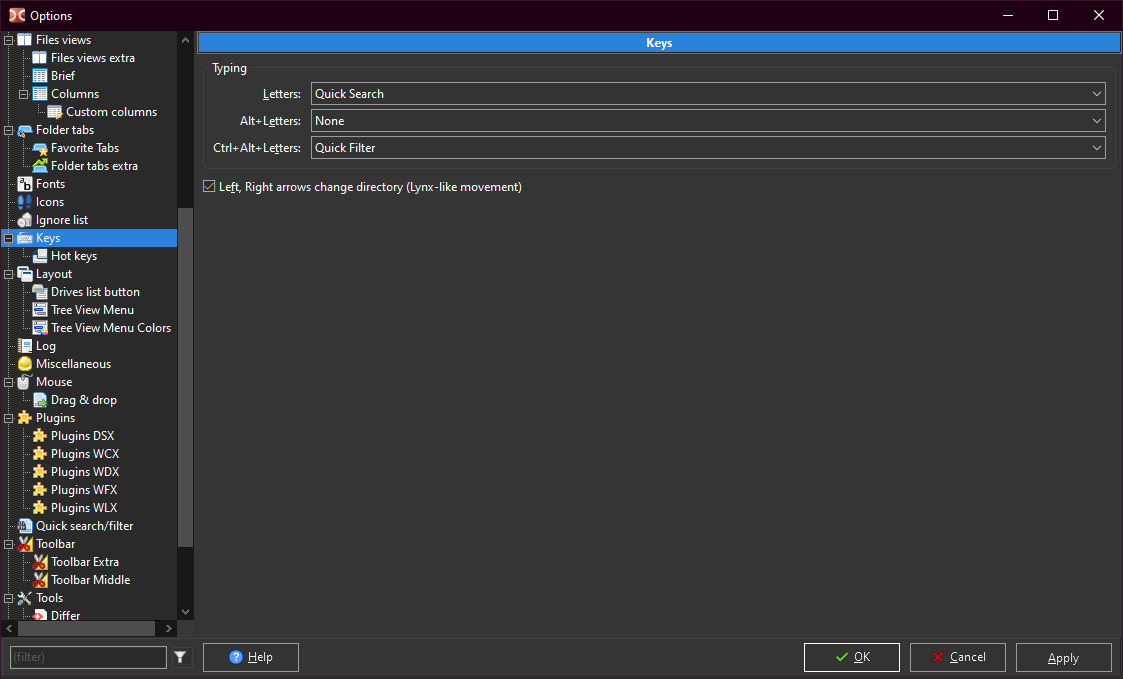This screenshot has width=1123, height=679.
Task: Collapse the Layout tree node
Action: 9,274
